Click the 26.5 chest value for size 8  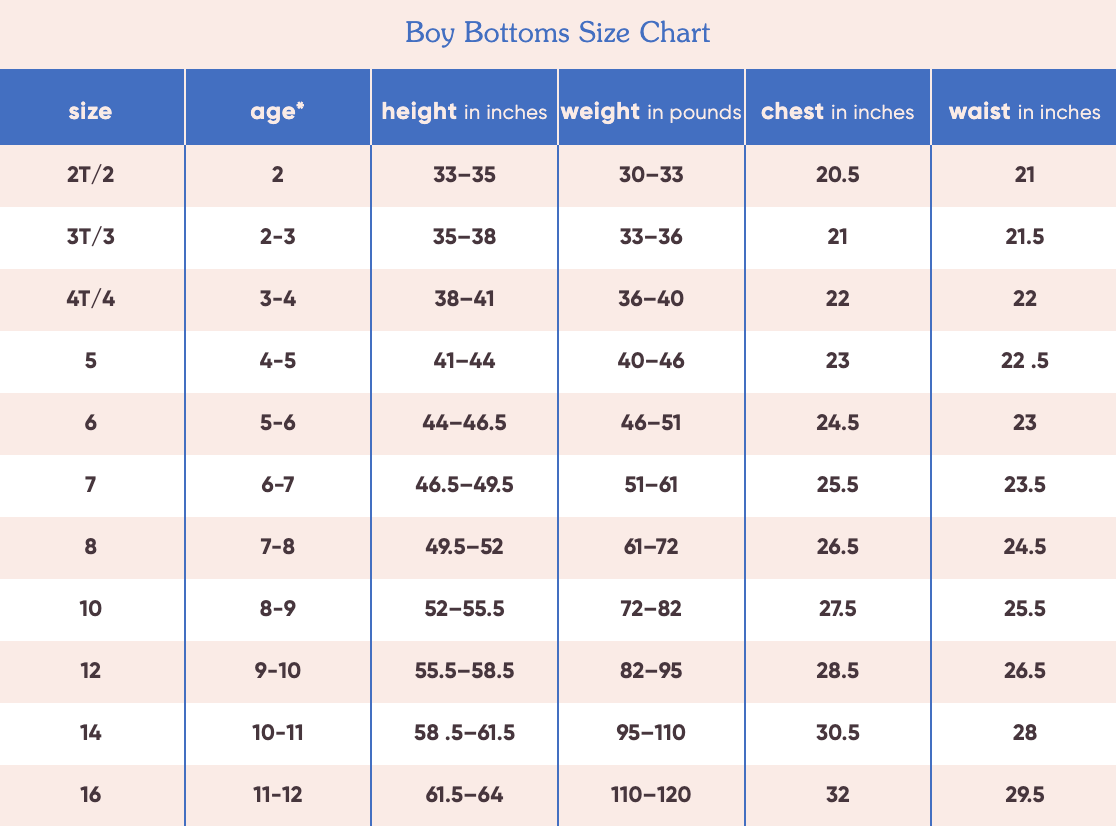(x=838, y=546)
